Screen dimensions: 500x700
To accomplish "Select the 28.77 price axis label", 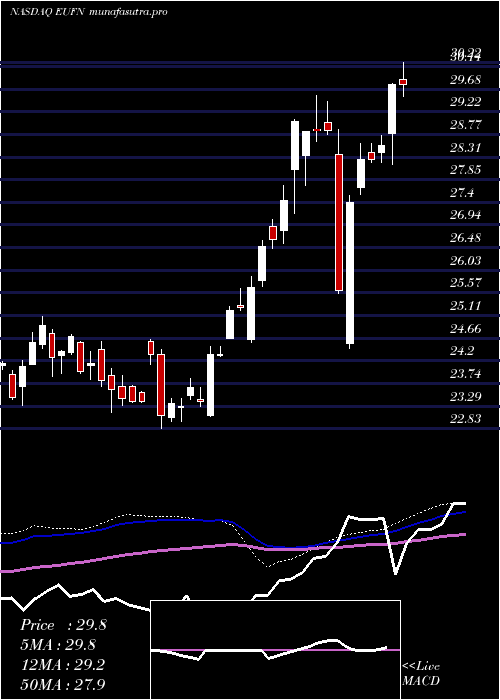I will (x=465, y=125).
